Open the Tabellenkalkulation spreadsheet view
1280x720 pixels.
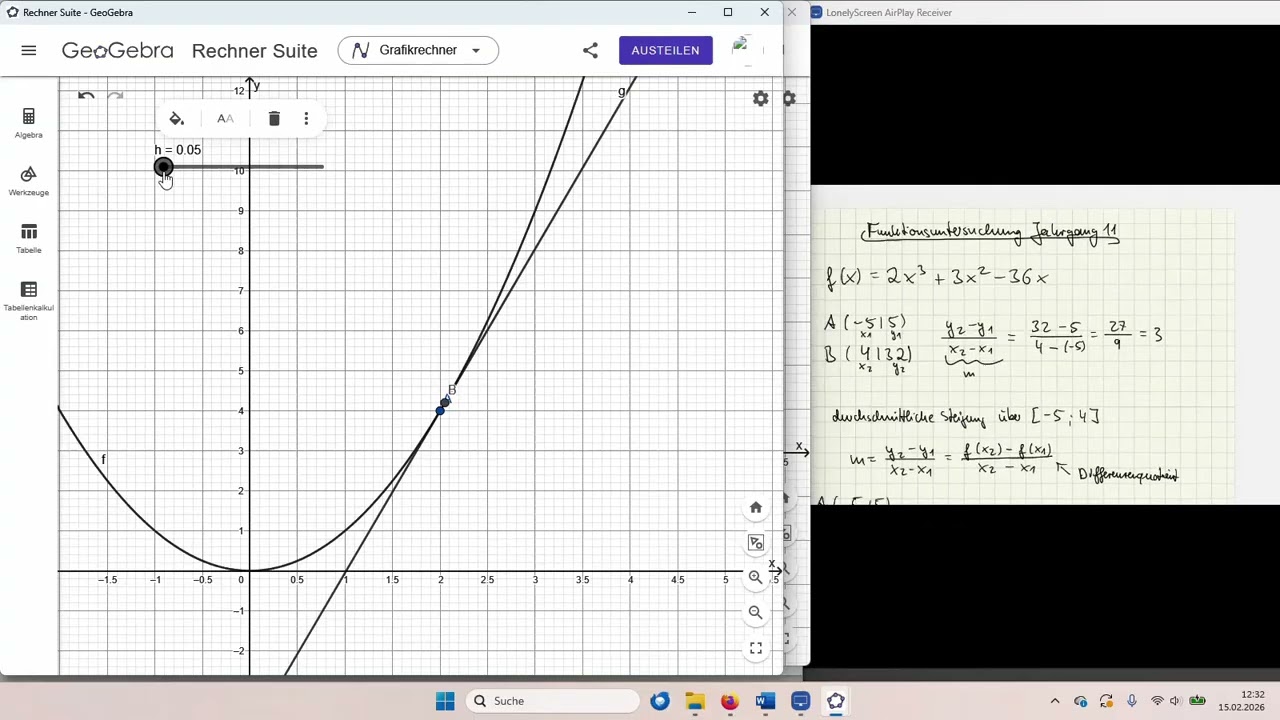coord(28,299)
